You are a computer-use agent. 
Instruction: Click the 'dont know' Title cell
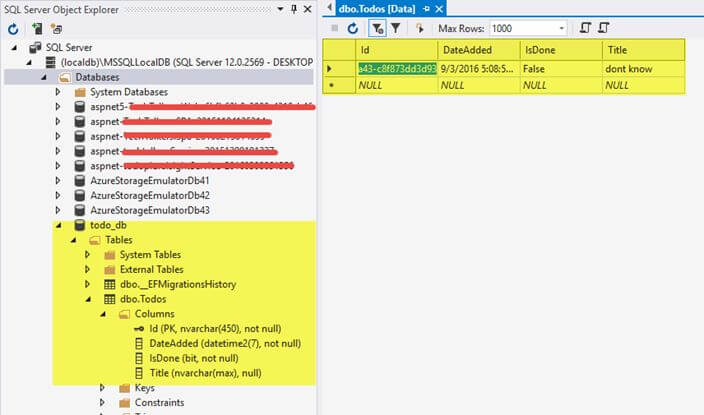click(643, 69)
